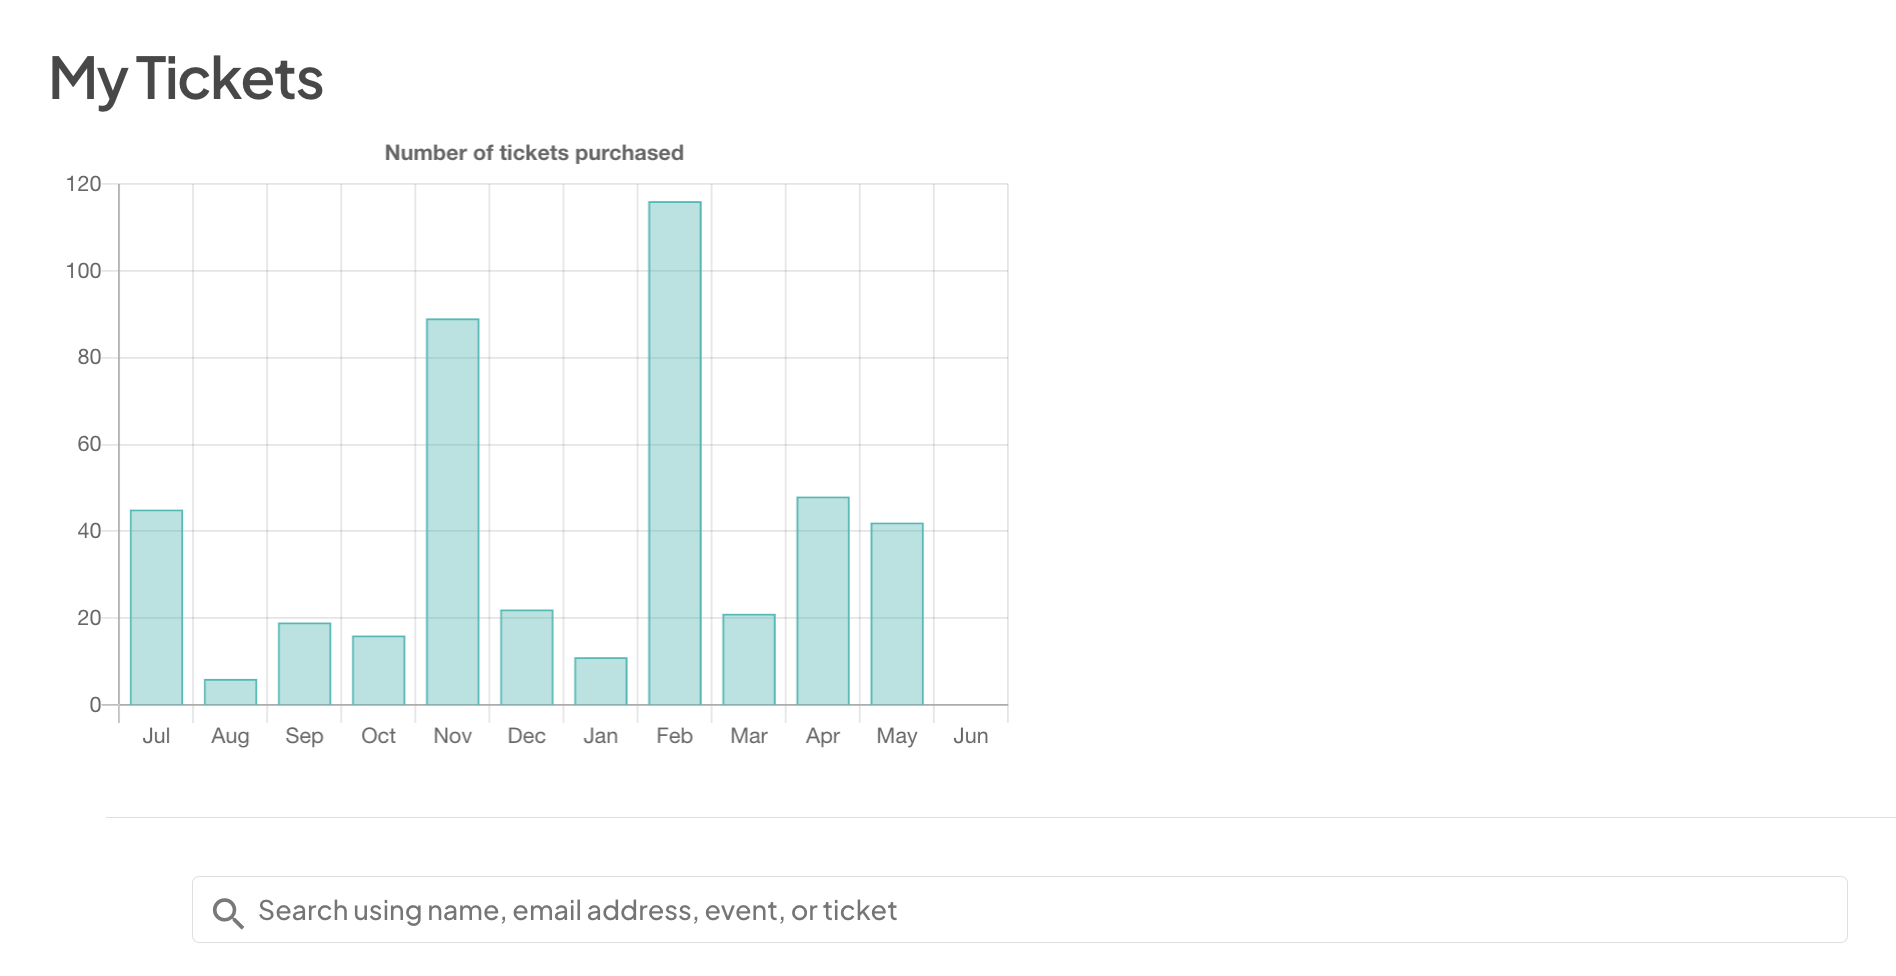Click the March bar in the chart

pyautogui.click(x=749, y=655)
